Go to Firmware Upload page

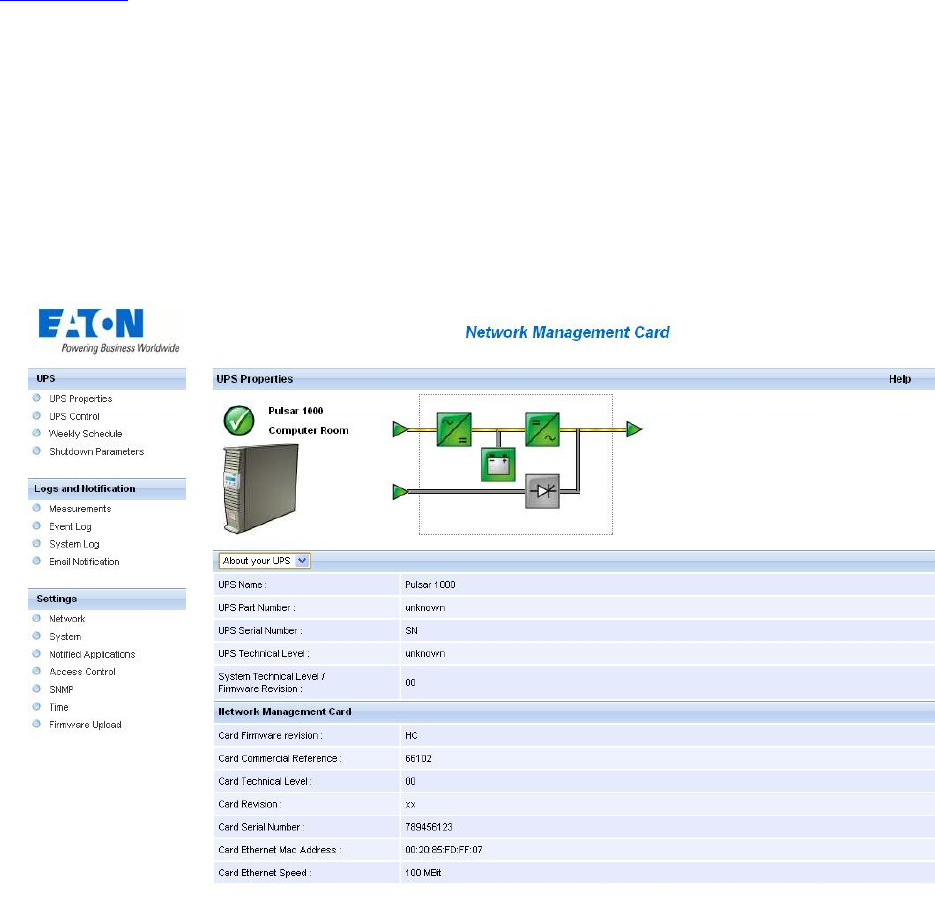click(85, 725)
